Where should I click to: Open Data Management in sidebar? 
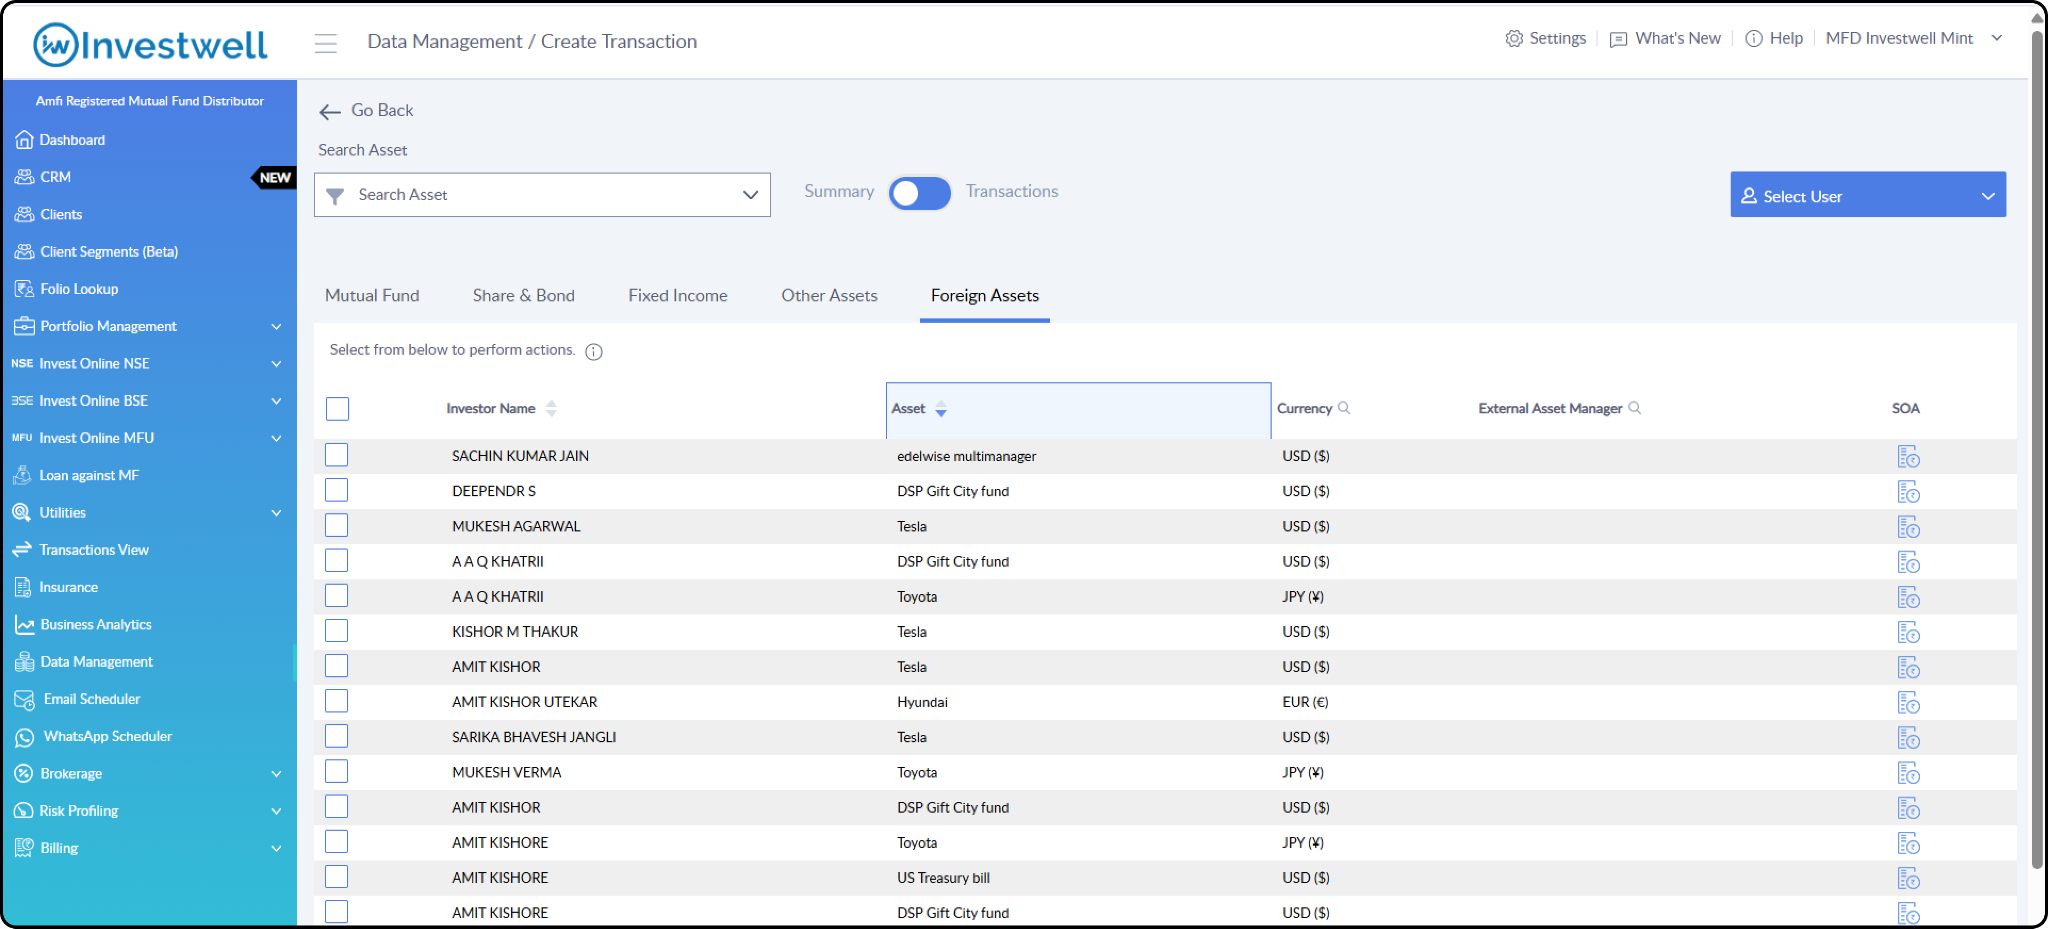(96, 662)
